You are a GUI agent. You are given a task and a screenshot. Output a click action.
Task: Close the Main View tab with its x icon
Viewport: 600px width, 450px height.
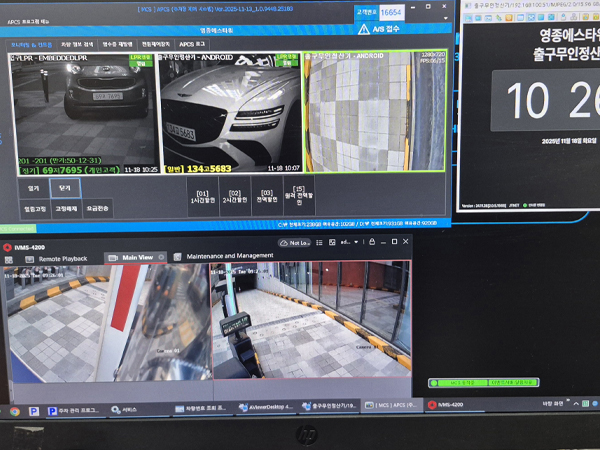(160, 258)
